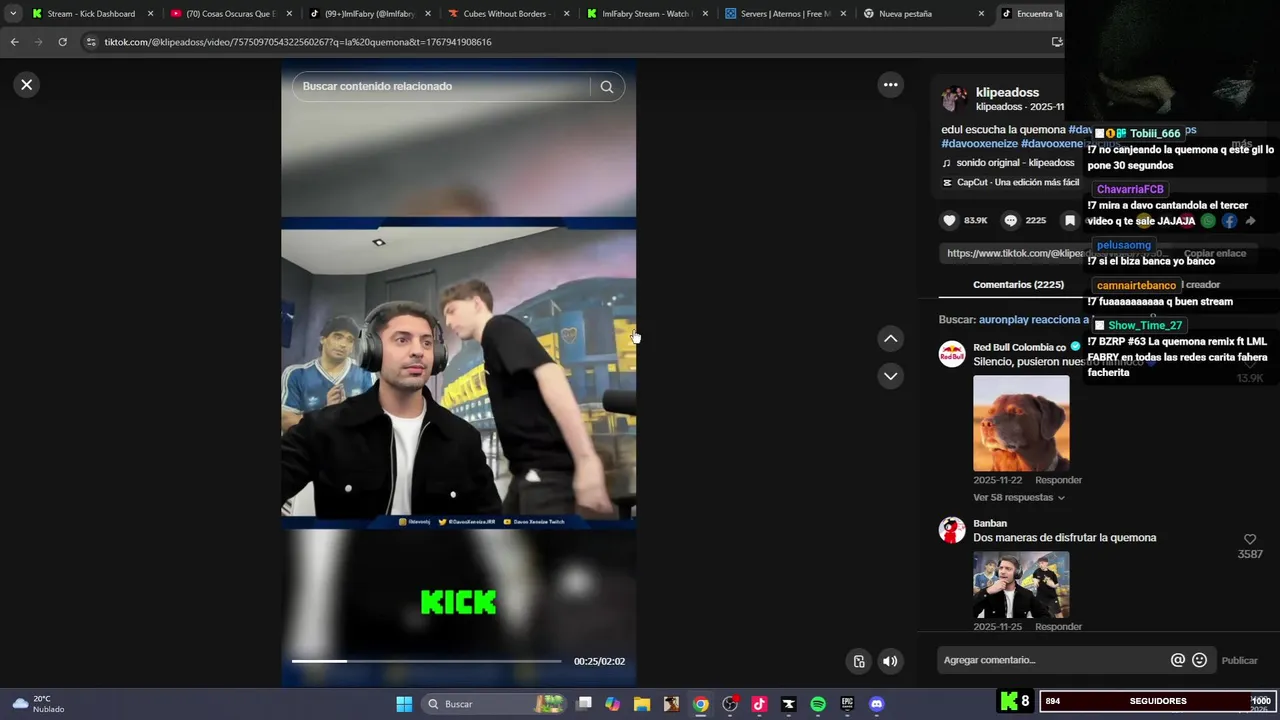Click the search magnifier in related content bar
This screenshot has height=720, width=1280.
(607, 87)
